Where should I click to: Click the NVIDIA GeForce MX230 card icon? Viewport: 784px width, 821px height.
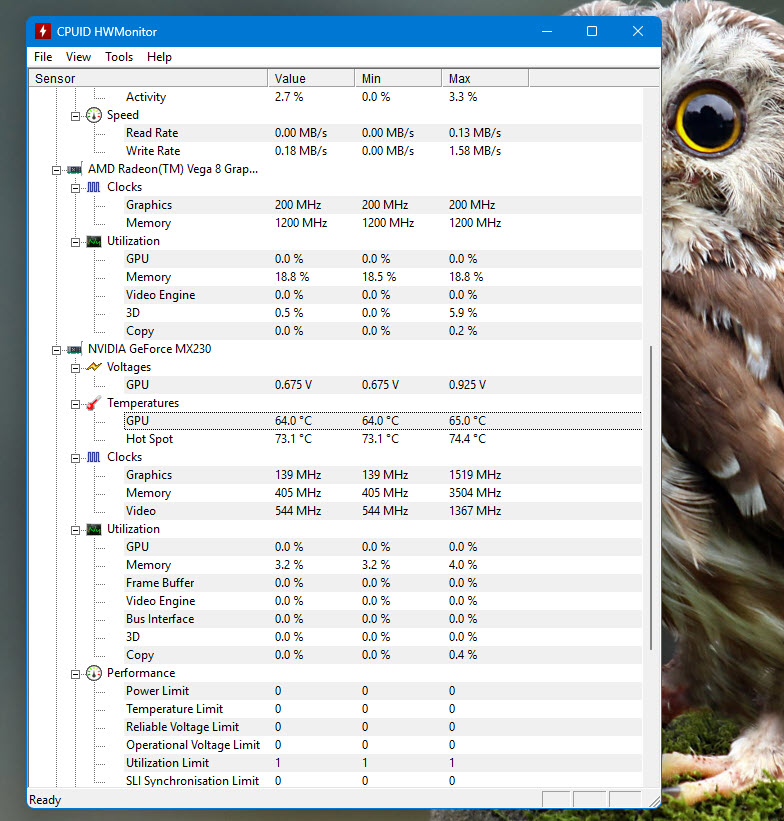point(74,349)
